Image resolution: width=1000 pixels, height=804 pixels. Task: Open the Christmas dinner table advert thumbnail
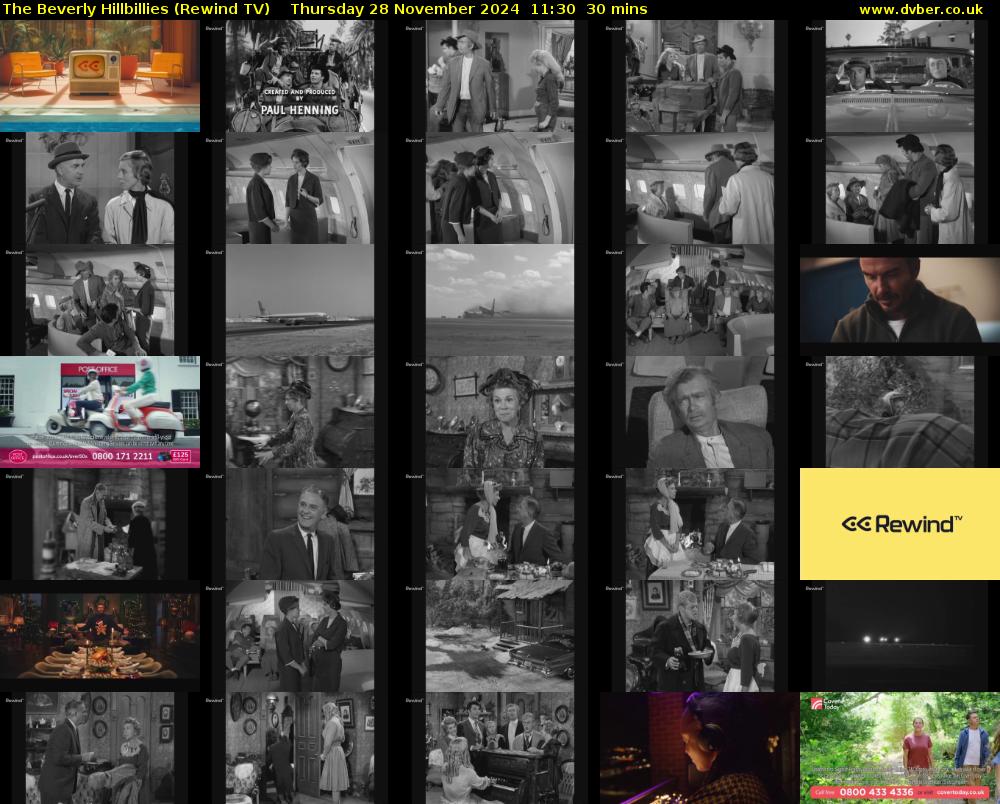point(99,636)
